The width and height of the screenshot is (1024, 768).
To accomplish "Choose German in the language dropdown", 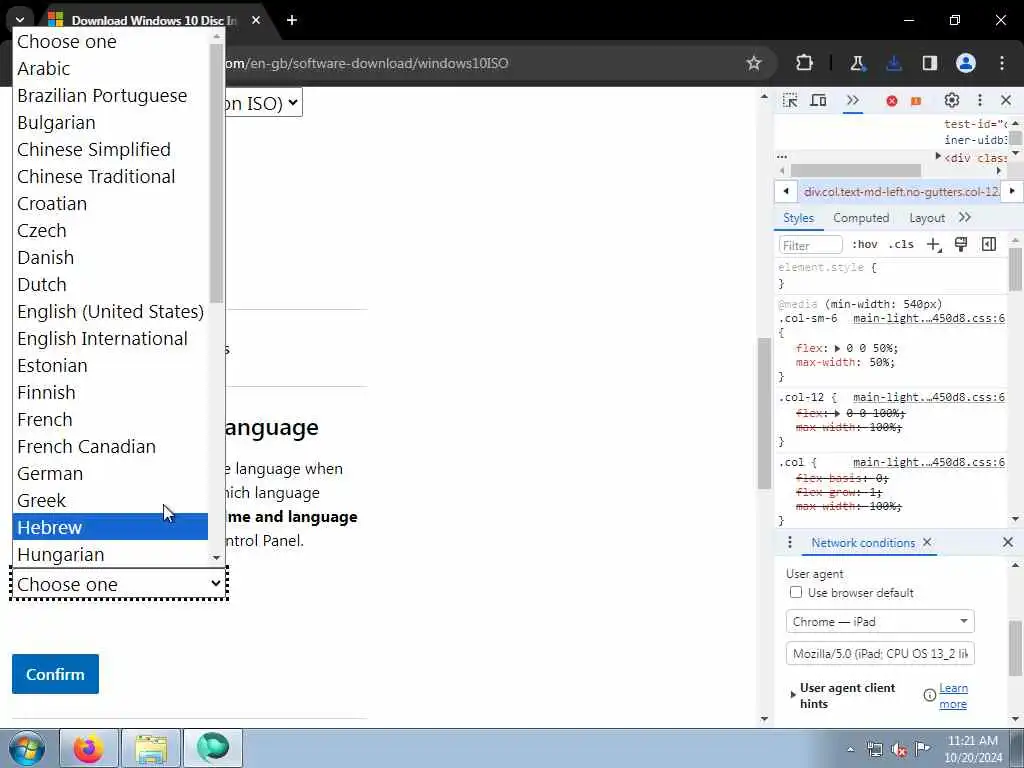I will [110, 473].
